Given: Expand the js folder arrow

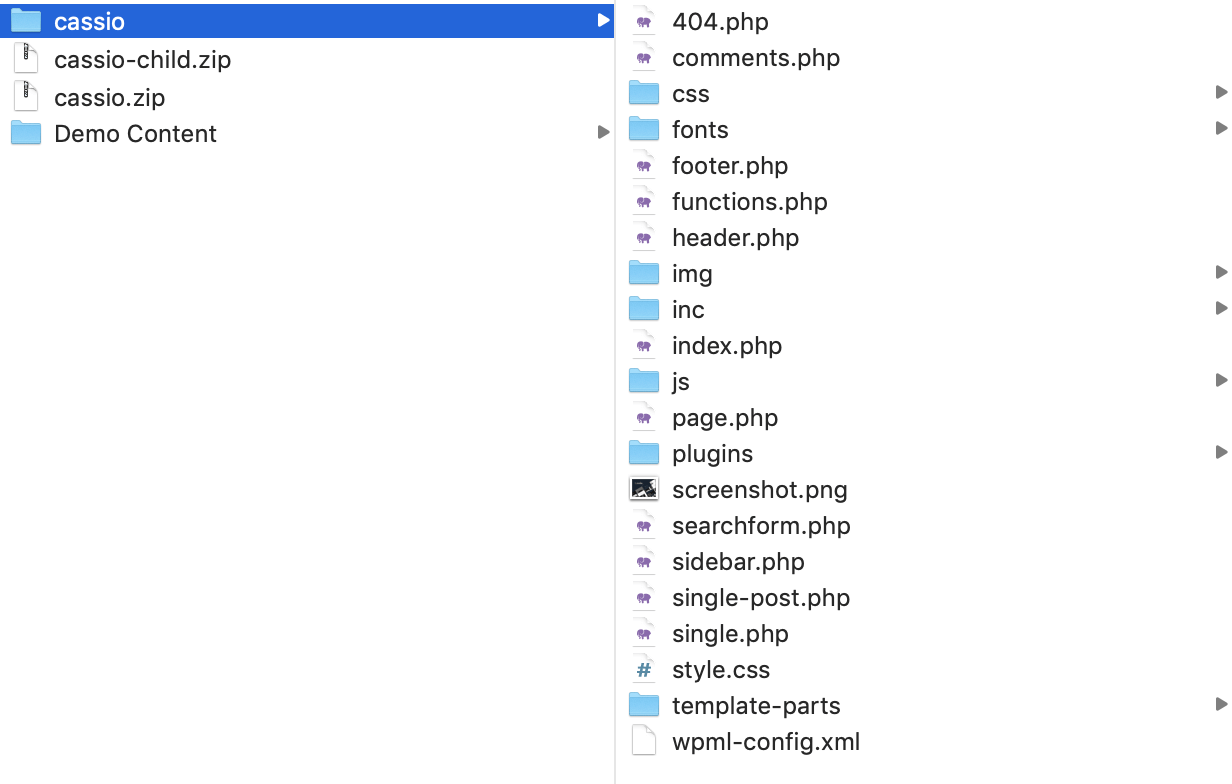Looking at the screenshot, I should (1221, 381).
